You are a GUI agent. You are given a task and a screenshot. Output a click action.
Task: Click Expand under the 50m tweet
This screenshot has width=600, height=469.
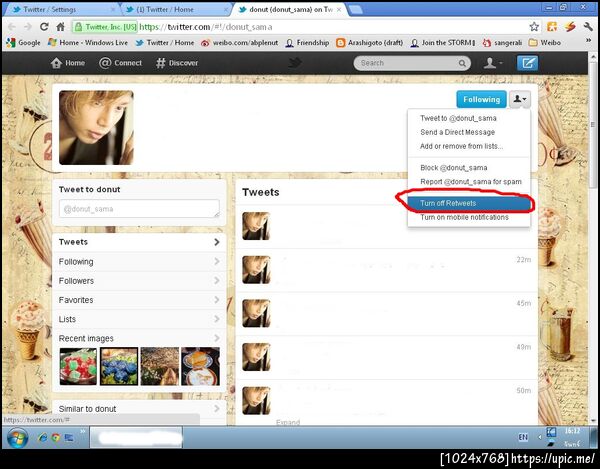(x=288, y=422)
